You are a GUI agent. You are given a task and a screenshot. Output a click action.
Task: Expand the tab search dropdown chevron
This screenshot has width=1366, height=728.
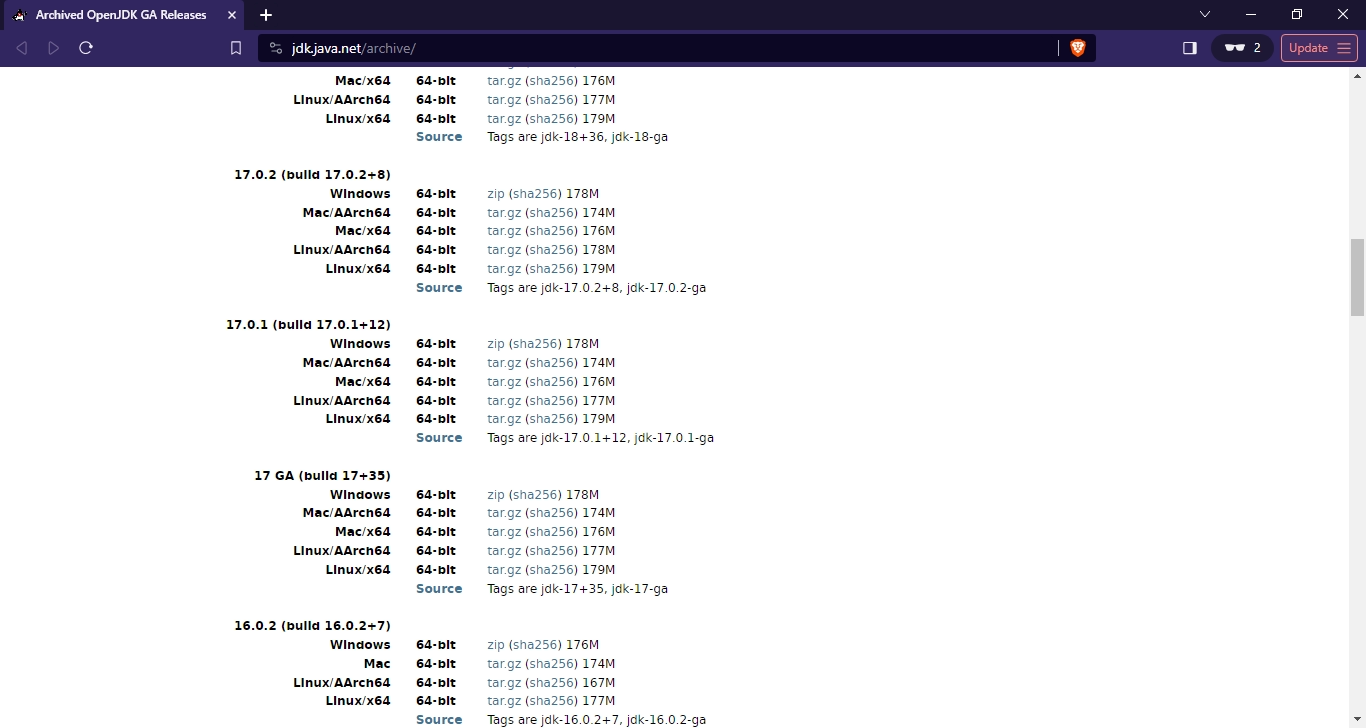(x=1205, y=15)
